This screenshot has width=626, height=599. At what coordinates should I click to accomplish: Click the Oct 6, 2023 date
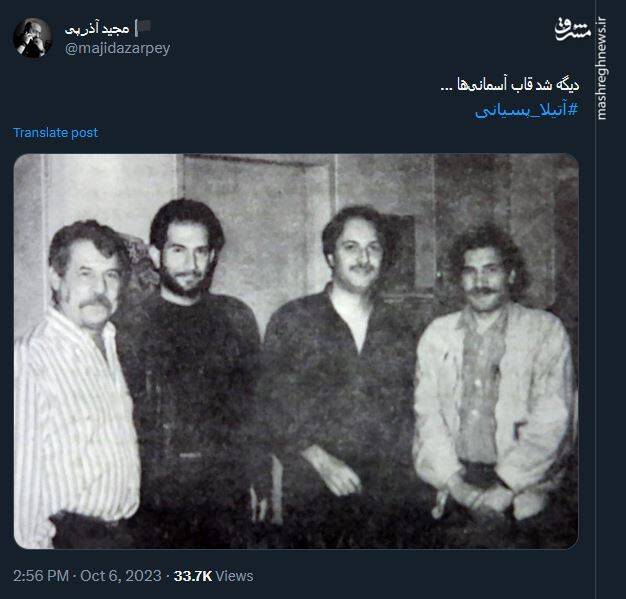pyautogui.click(x=121, y=576)
